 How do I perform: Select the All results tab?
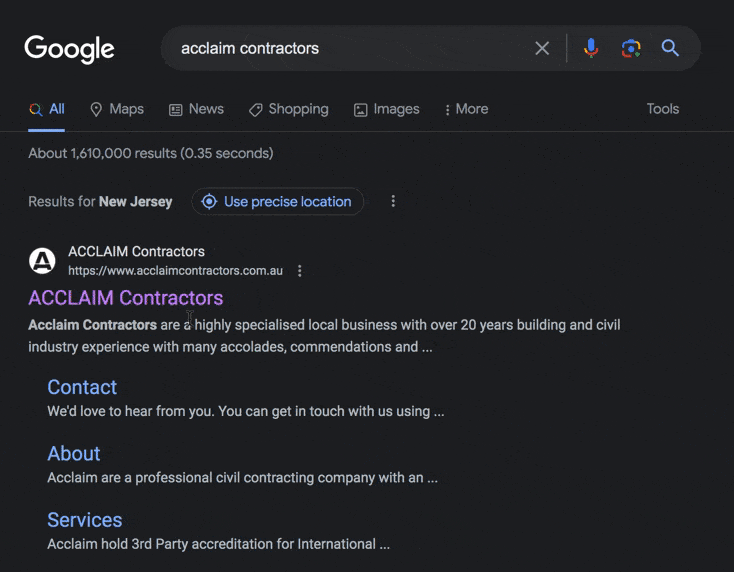pos(47,109)
